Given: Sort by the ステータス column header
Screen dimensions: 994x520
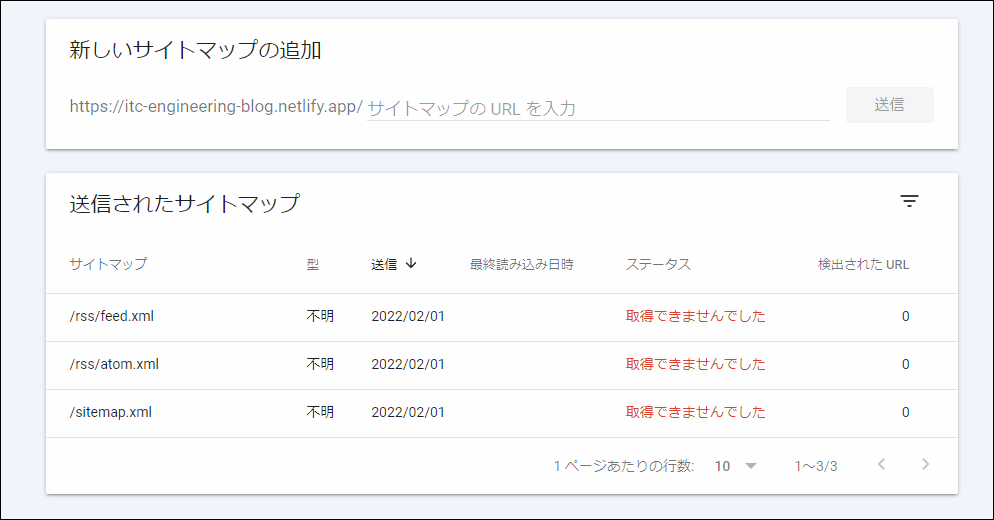Looking at the screenshot, I should point(658,264).
